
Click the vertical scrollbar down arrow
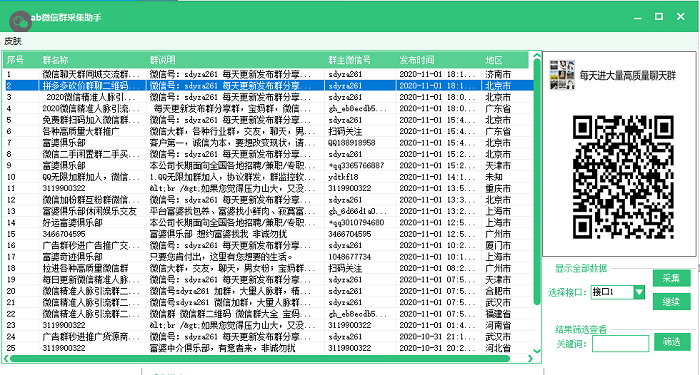point(537,351)
